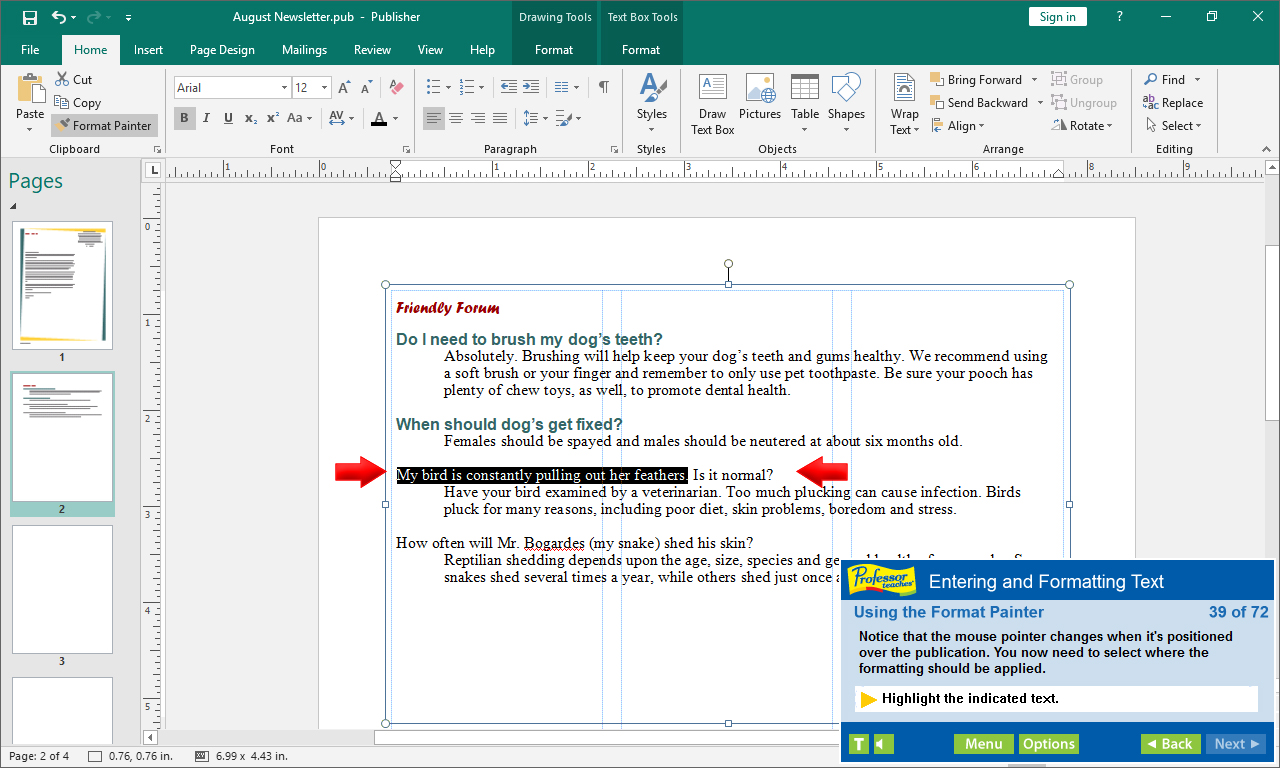Screen dimensions: 1280x768
Task: Insert a Table
Action: point(804,103)
